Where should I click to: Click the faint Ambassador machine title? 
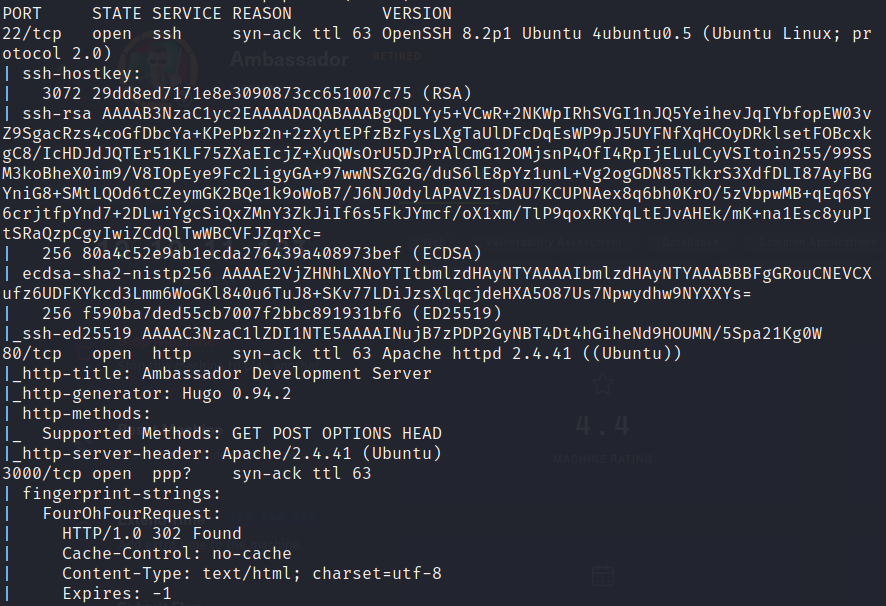289,59
